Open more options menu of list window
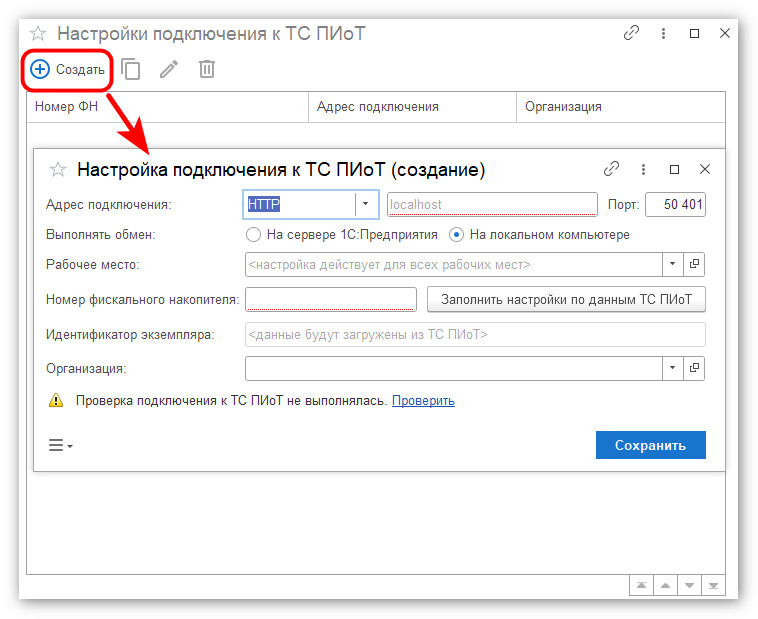758x619 pixels. tap(663, 33)
